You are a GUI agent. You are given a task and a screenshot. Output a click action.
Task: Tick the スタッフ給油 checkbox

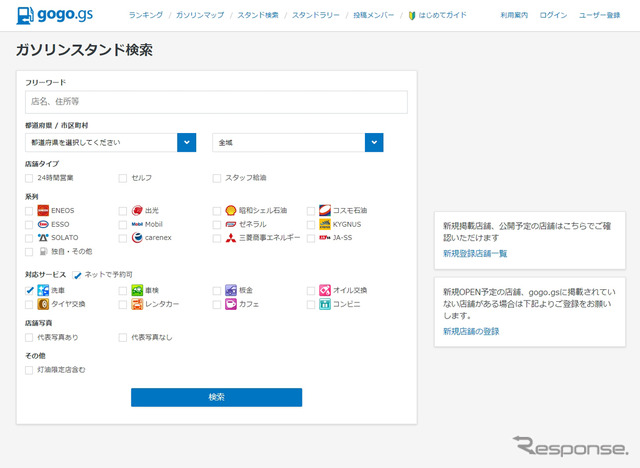point(217,178)
